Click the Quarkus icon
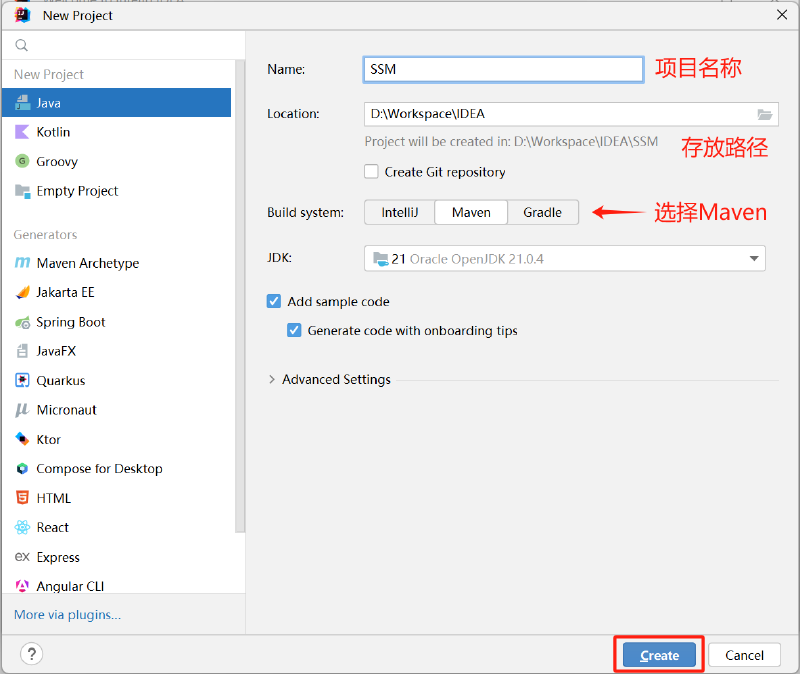The width and height of the screenshot is (800, 674). (x=22, y=381)
